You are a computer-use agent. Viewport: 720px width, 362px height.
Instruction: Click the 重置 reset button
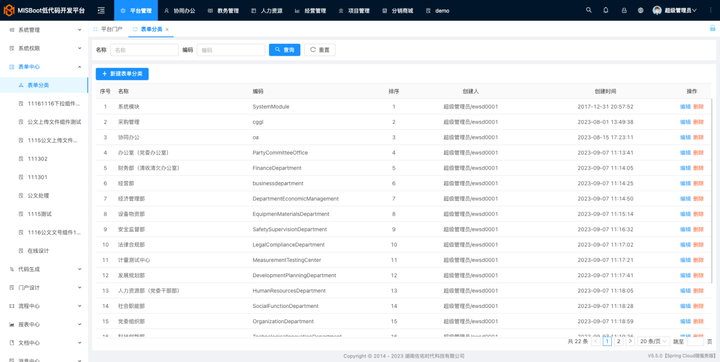320,50
